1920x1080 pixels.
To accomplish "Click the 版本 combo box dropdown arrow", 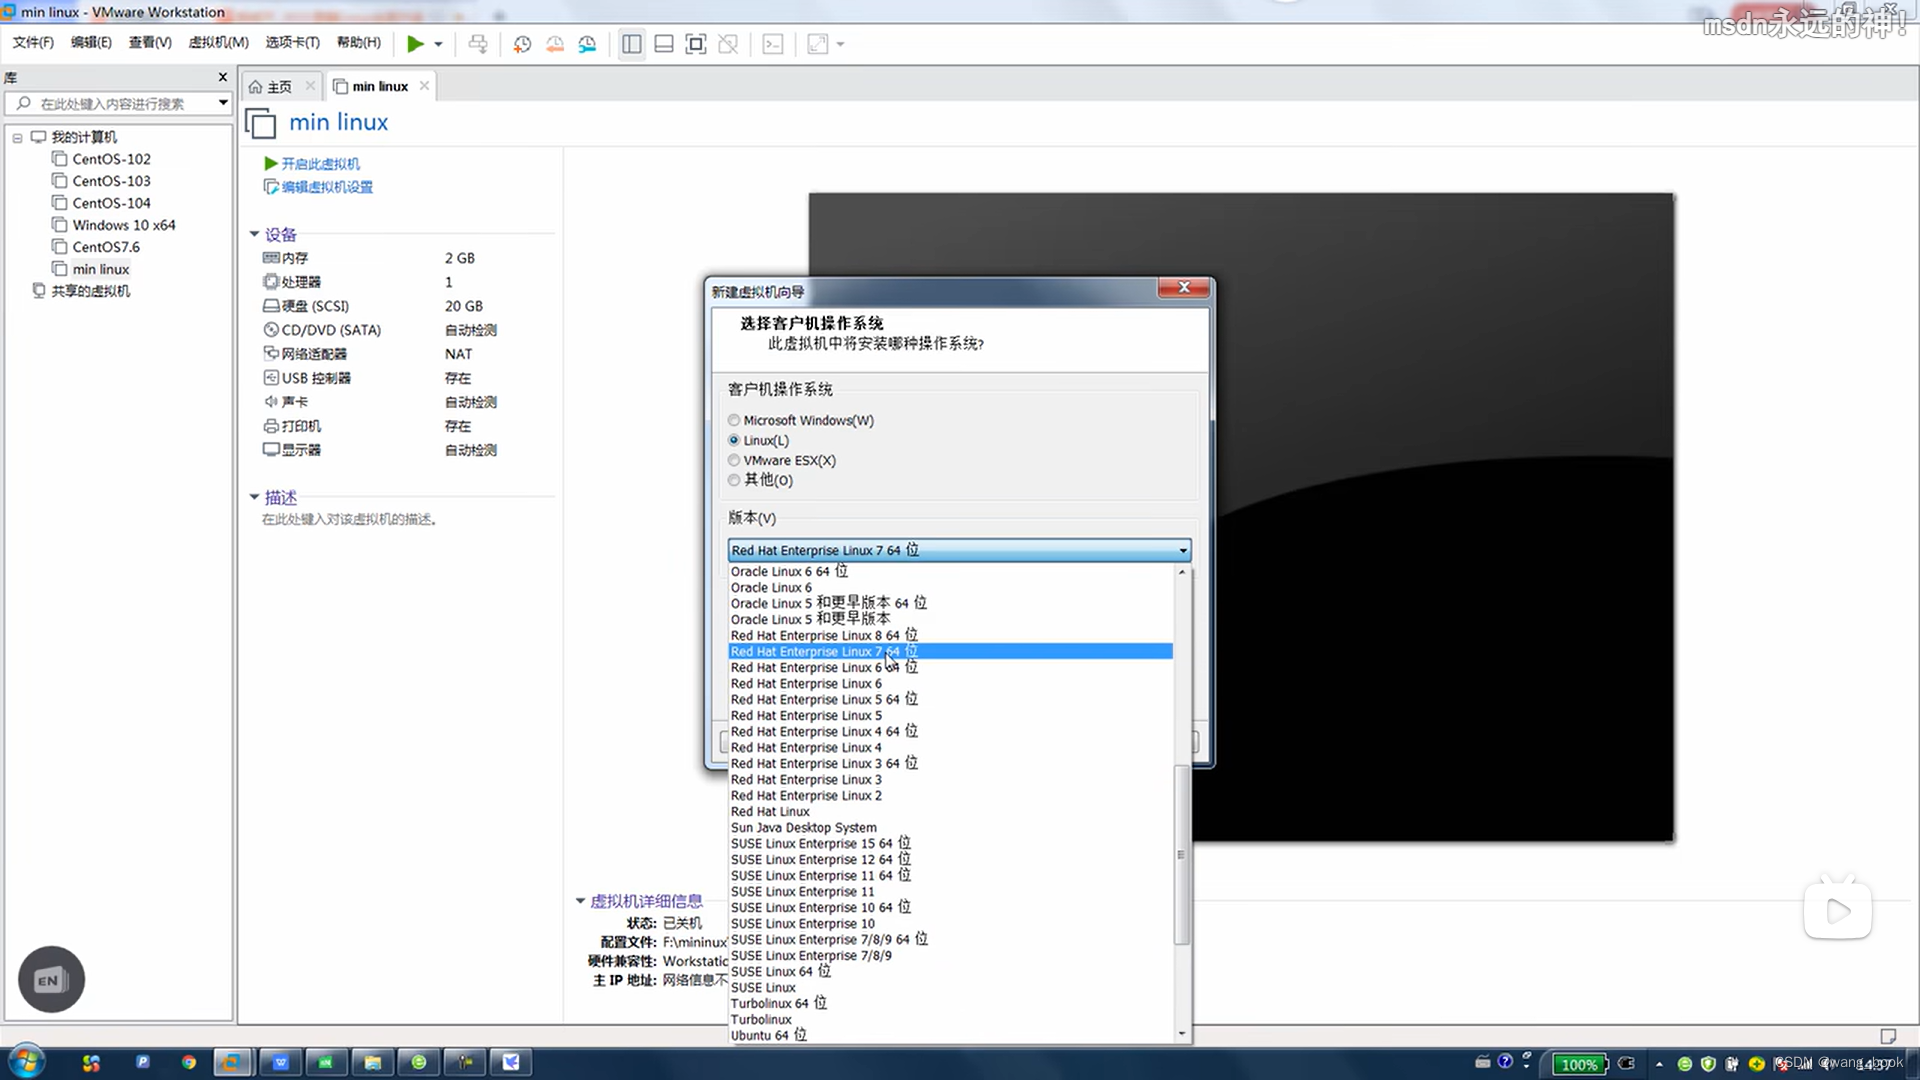I will (x=1183, y=551).
